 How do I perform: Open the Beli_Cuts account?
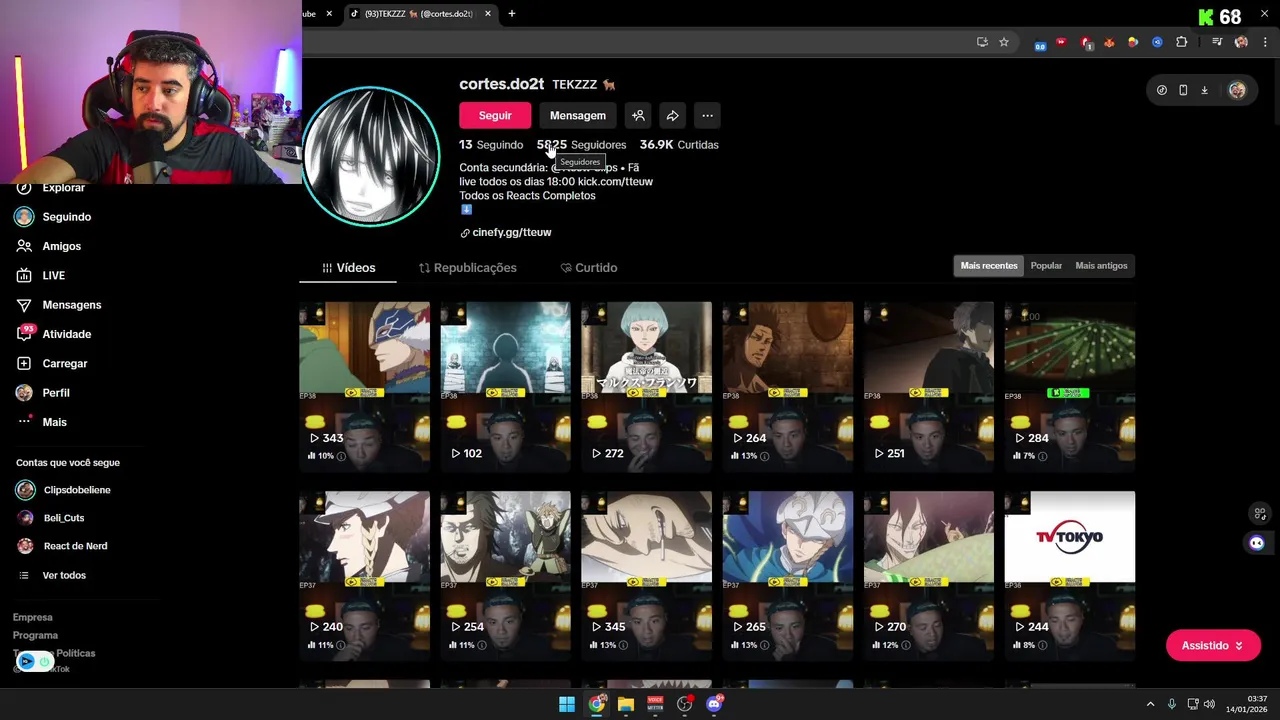pos(52,518)
